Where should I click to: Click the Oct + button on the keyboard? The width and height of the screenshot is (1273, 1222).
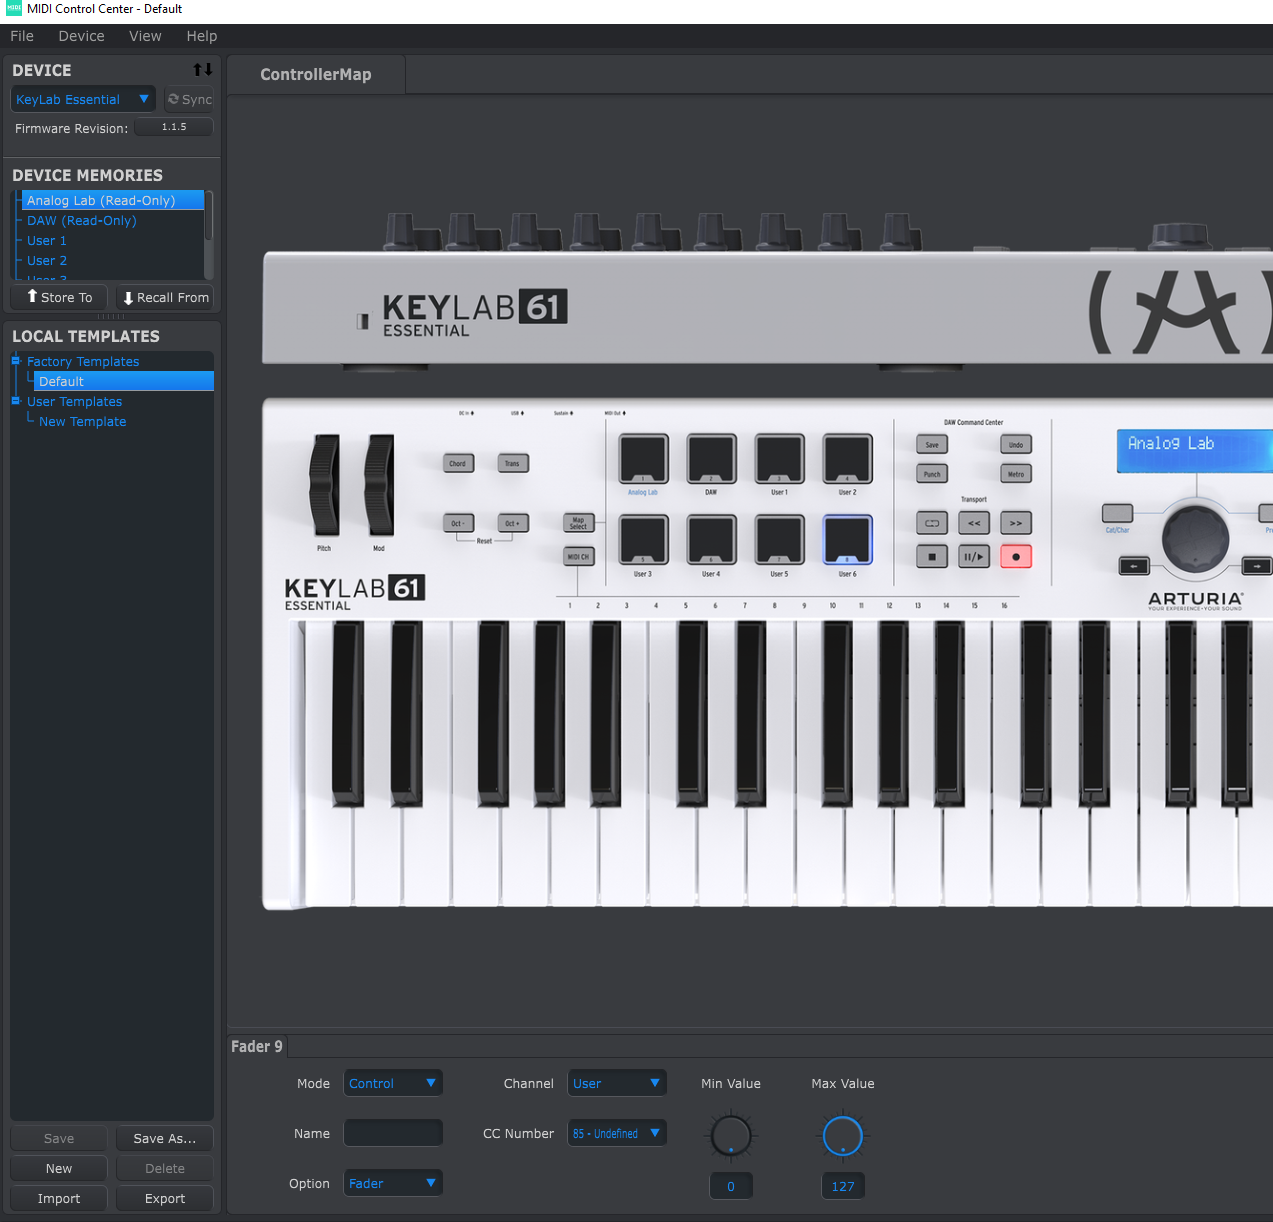tap(513, 523)
